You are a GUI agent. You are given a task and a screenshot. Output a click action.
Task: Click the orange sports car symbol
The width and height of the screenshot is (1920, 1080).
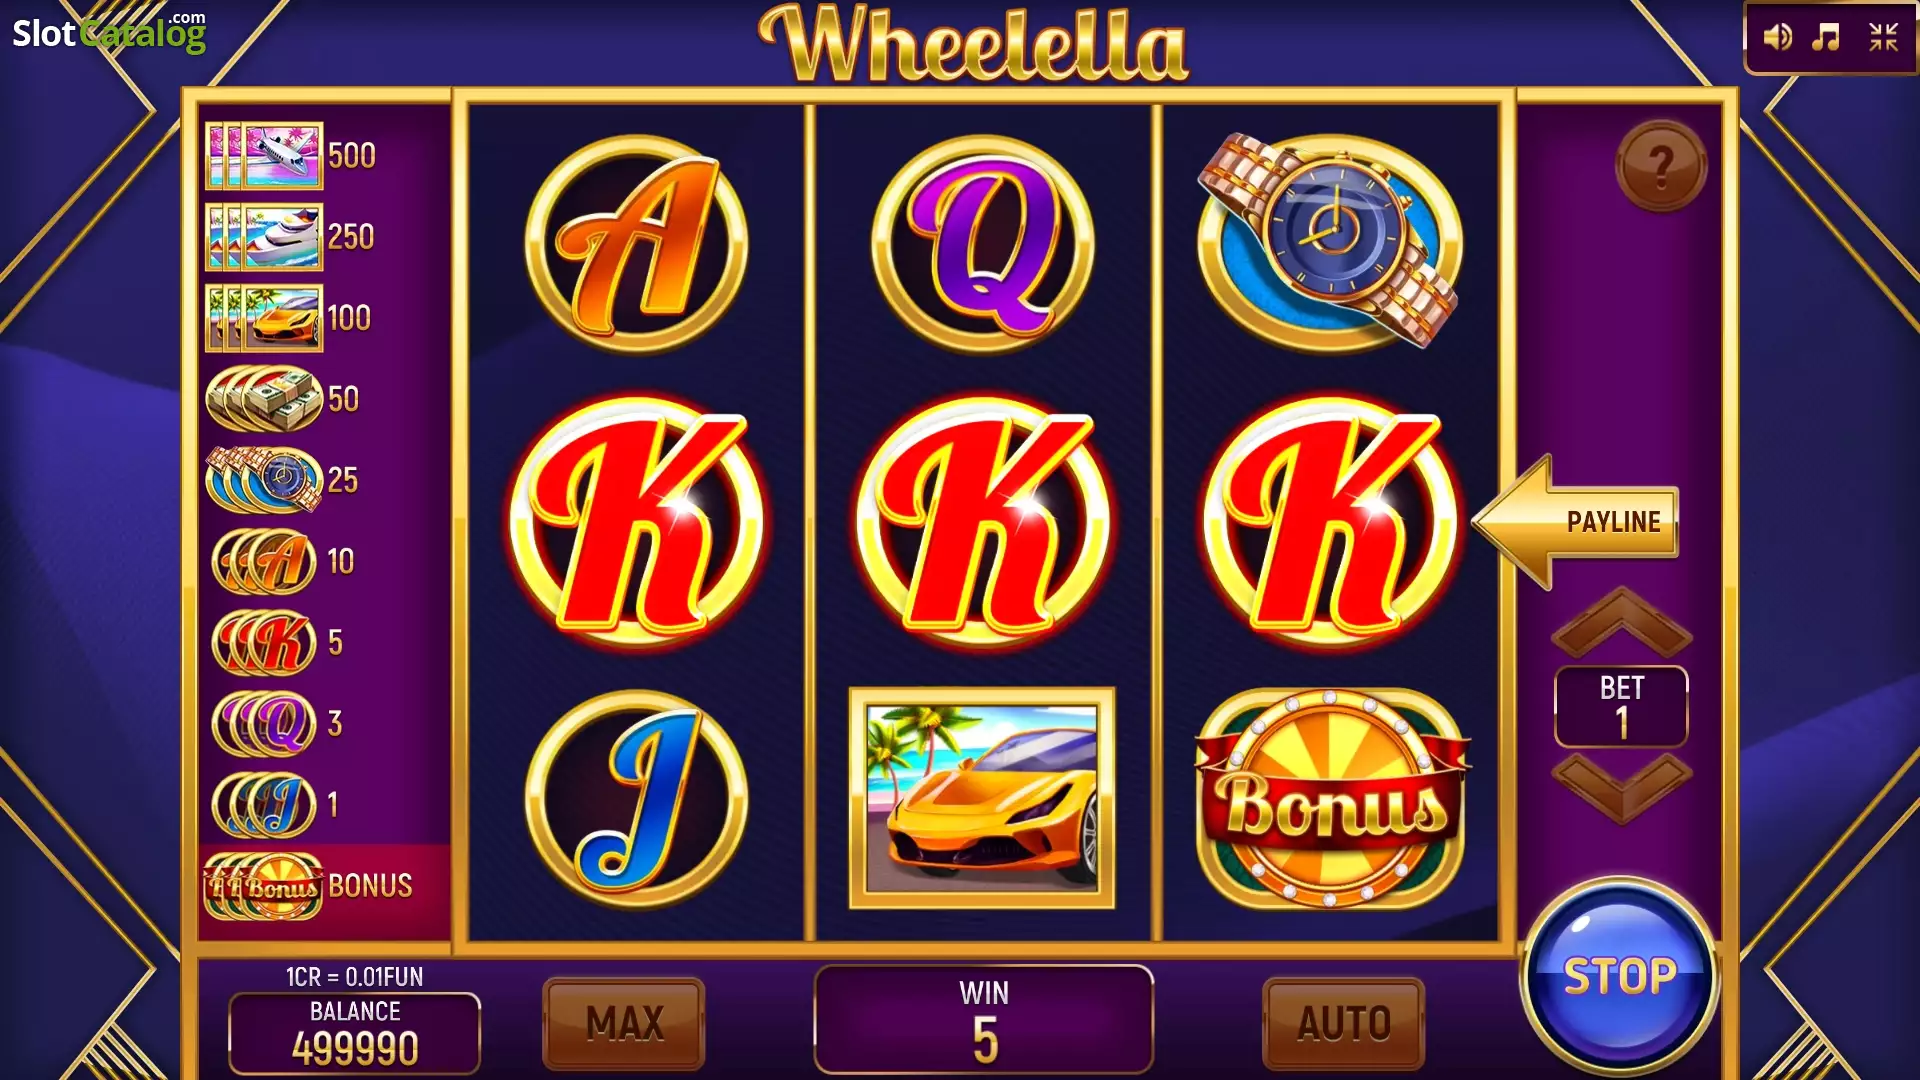[982, 798]
